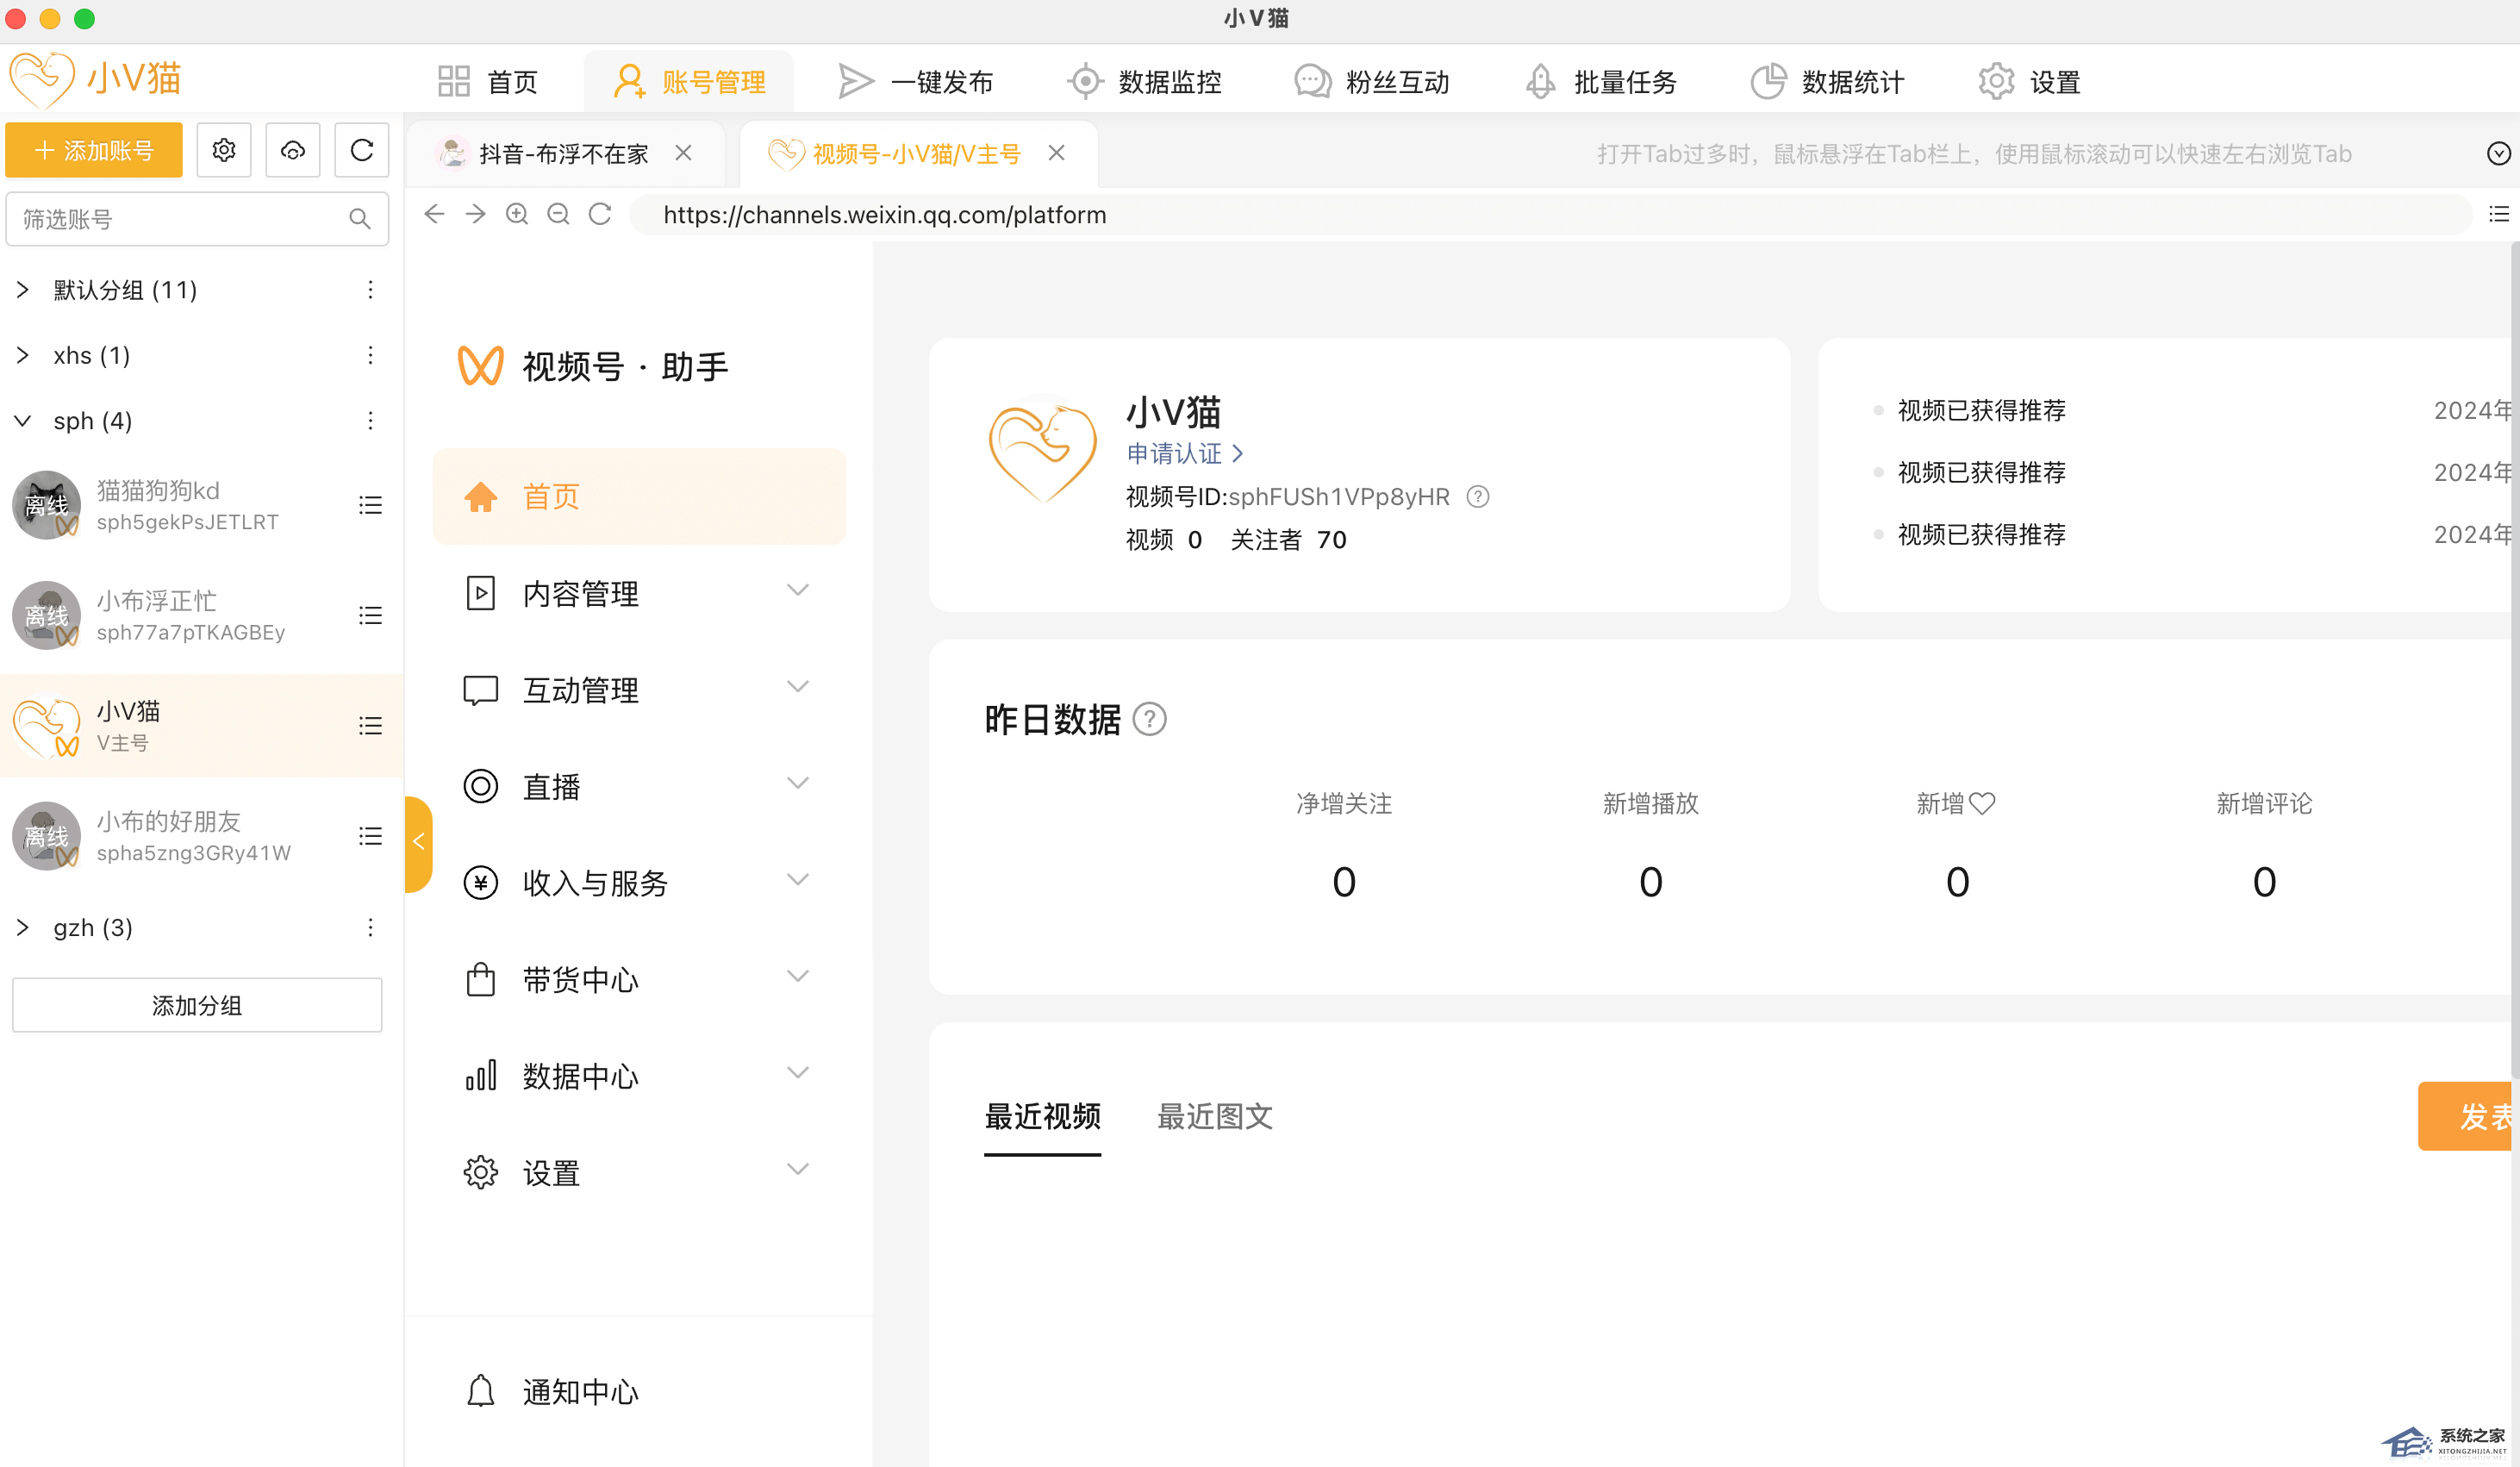Click help icon beside 昨日数据
Screen dimensions: 2520x1467
click(1150, 719)
